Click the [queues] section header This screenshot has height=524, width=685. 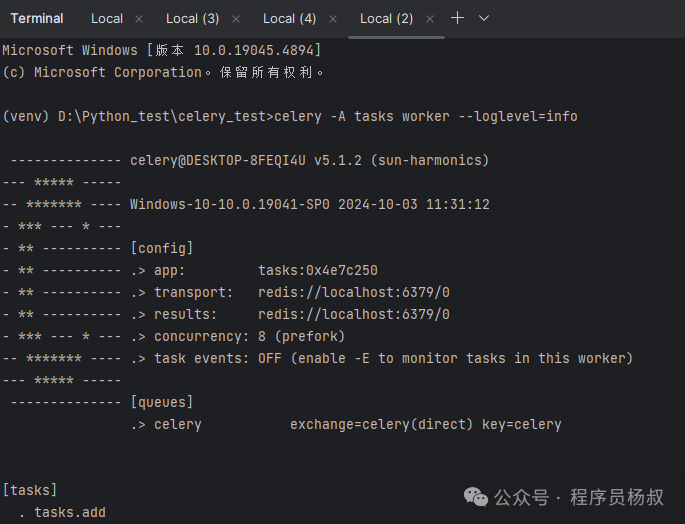click(x=161, y=402)
